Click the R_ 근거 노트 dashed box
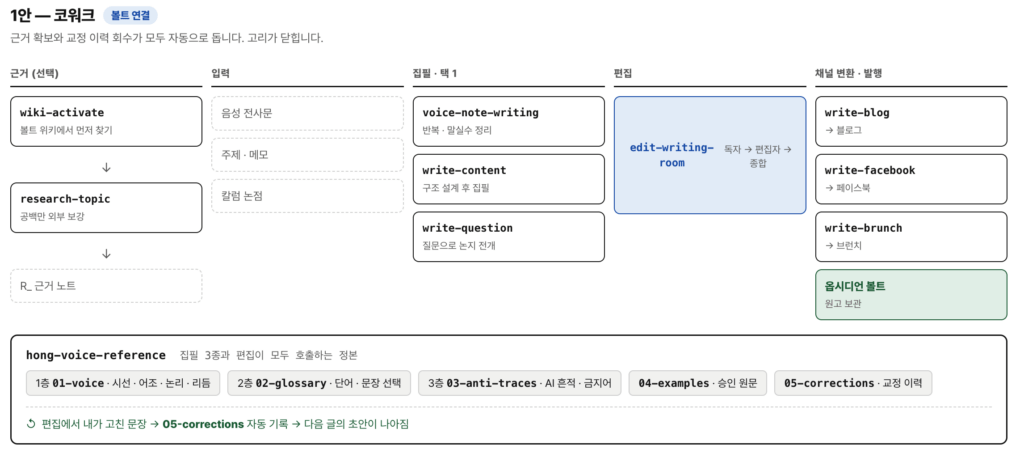Screen dimensions: 1024x466 (x=106, y=286)
